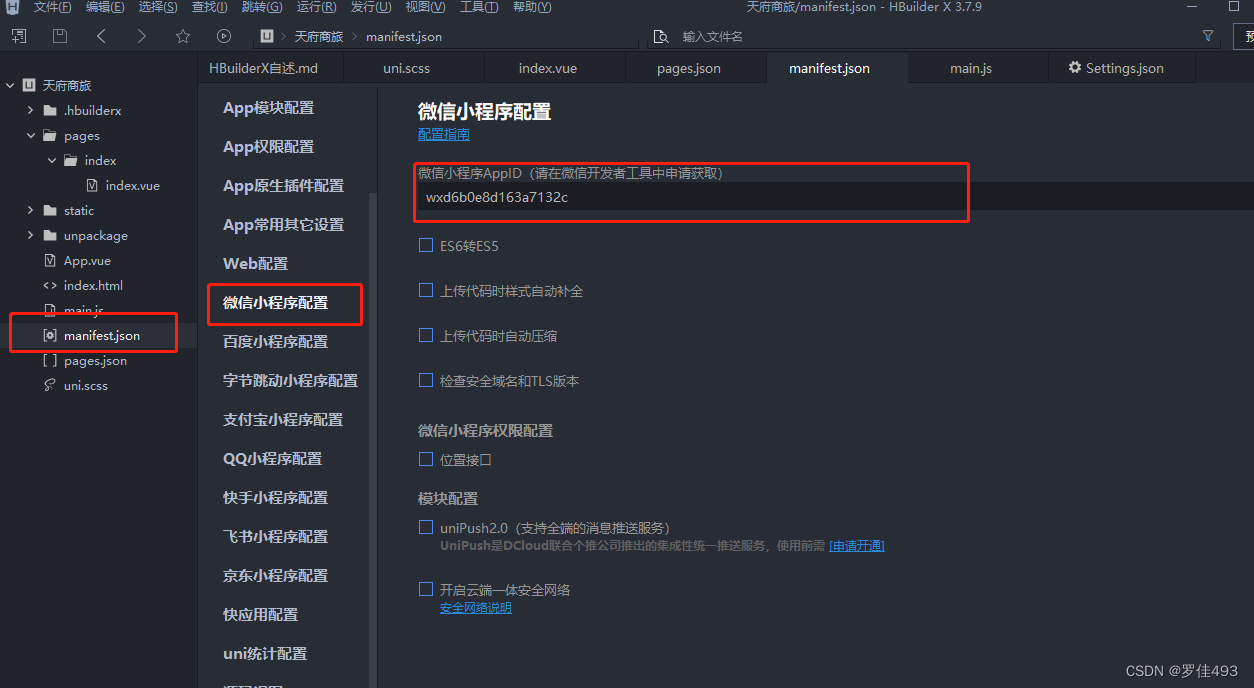Click the manifest.json file icon in tree
Image resolution: width=1254 pixels, height=688 pixels.
tap(50, 335)
